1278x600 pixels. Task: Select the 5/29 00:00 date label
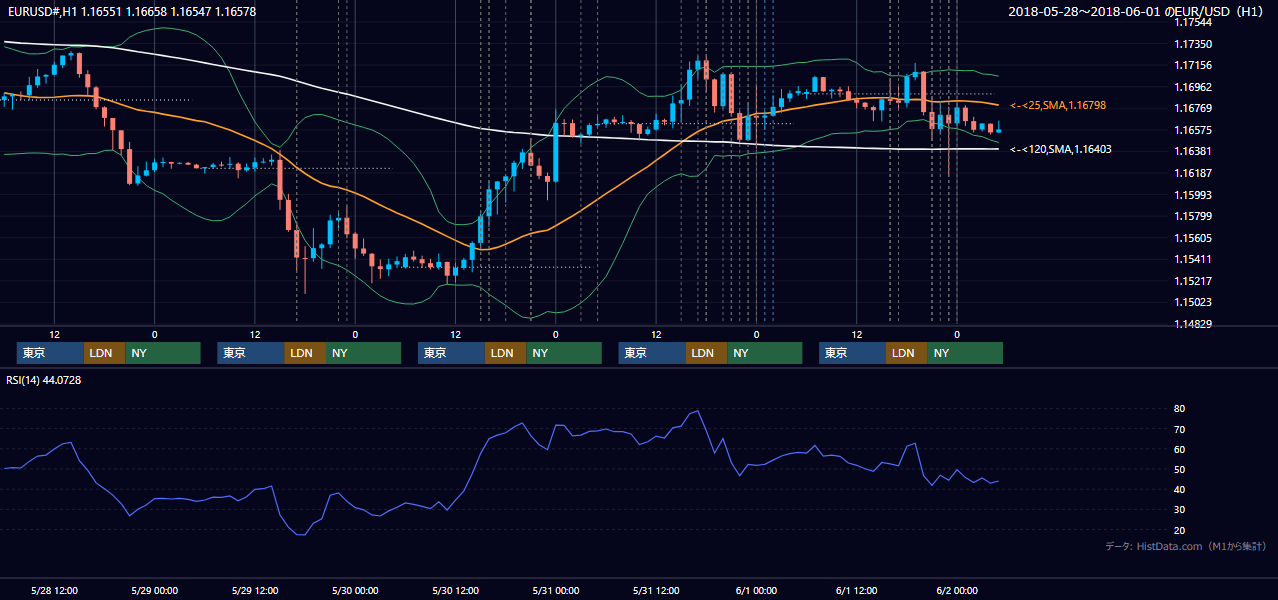click(x=154, y=590)
